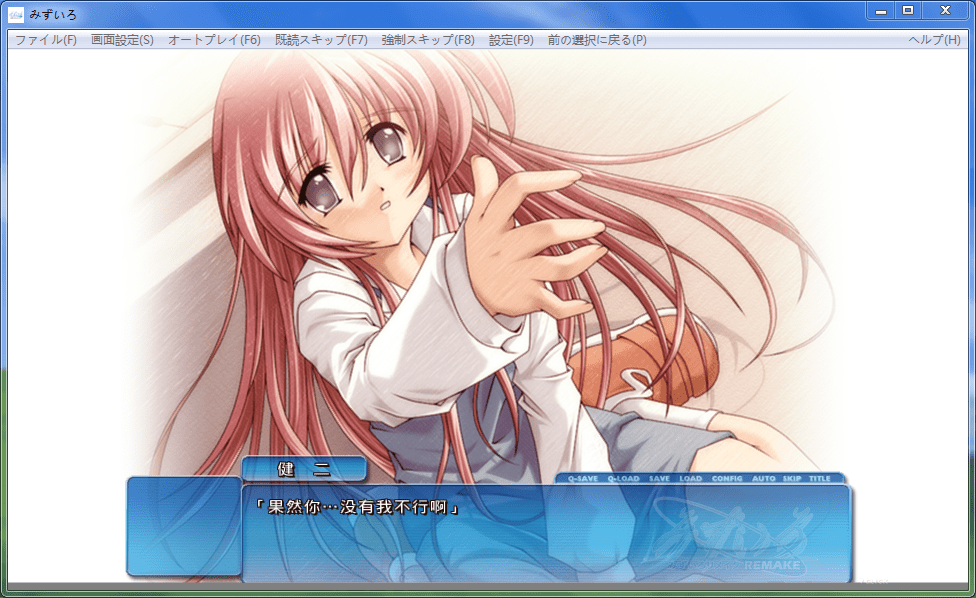Click the Q-SAVE quick save button
Image resolution: width=976 pixels, height=598 pixels.
582,479
